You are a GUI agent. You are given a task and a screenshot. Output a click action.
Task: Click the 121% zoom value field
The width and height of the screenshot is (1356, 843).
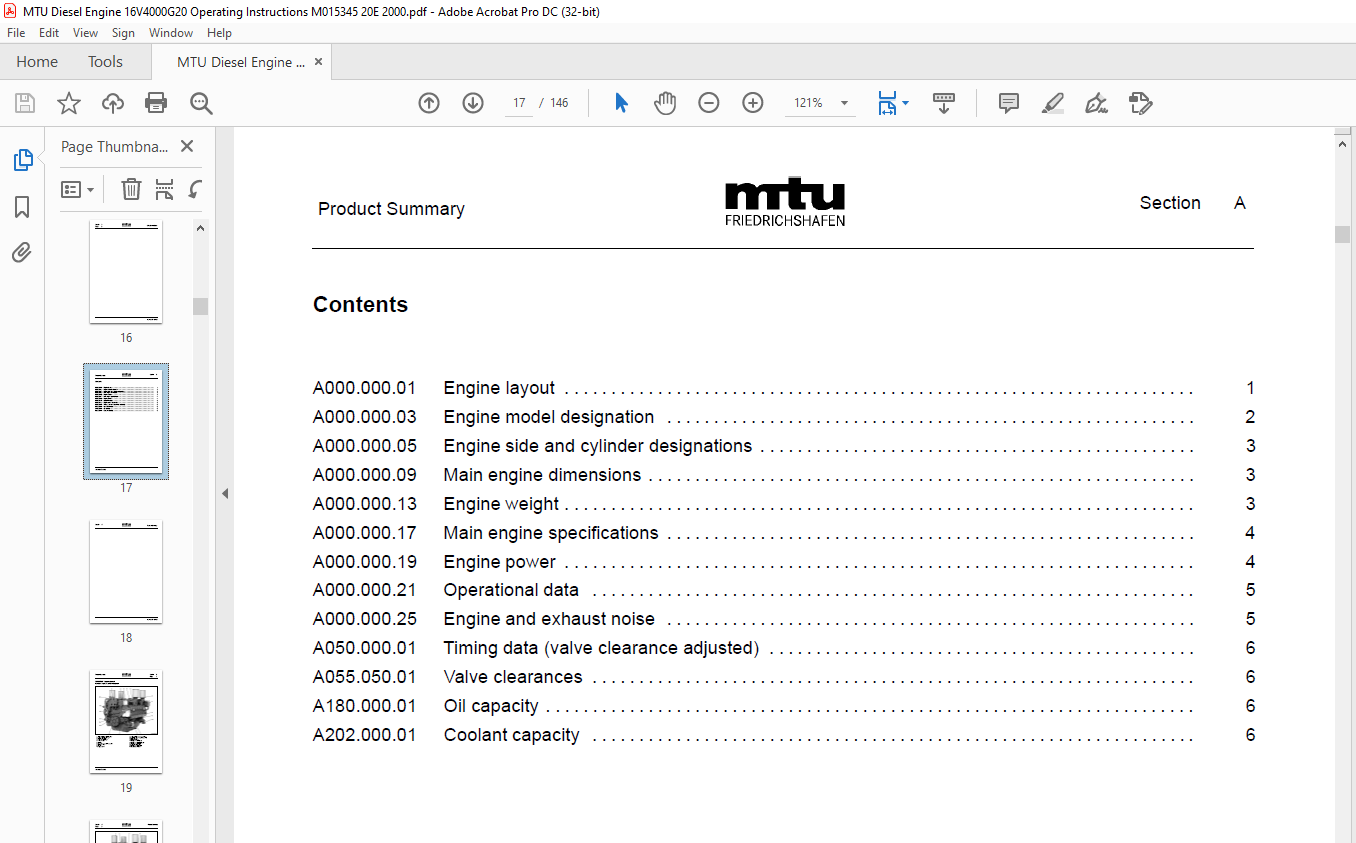tap(808, 103)
